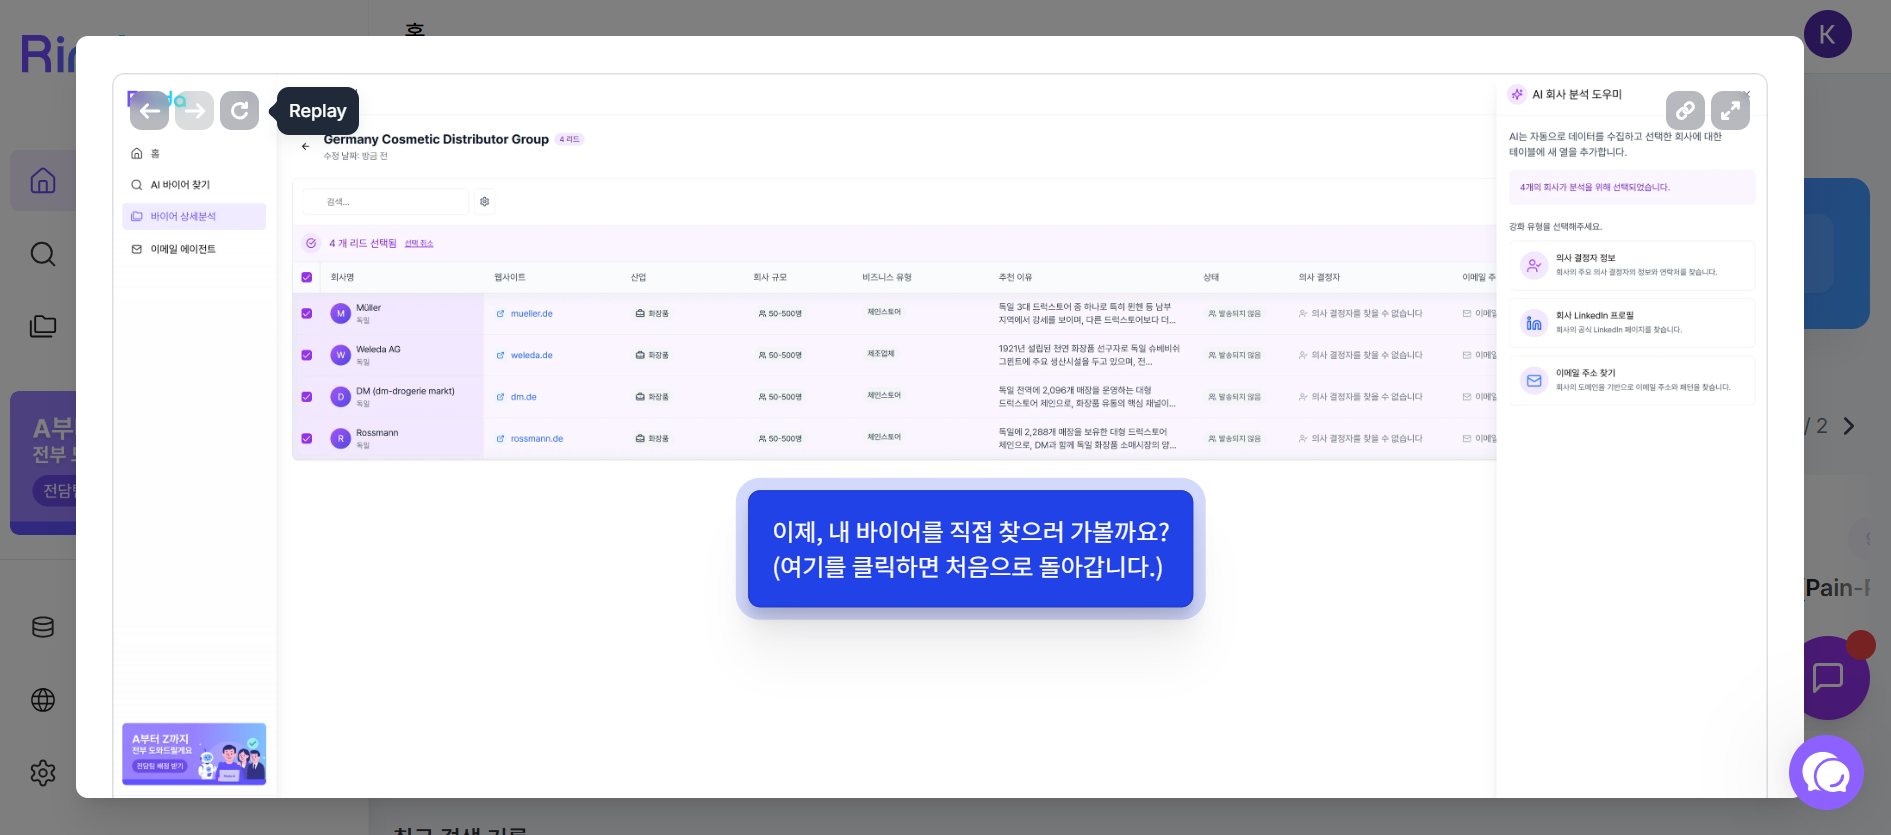Click the Rossmann company name
Screen dimensions: 1891x835
click(x=377, y=433)
